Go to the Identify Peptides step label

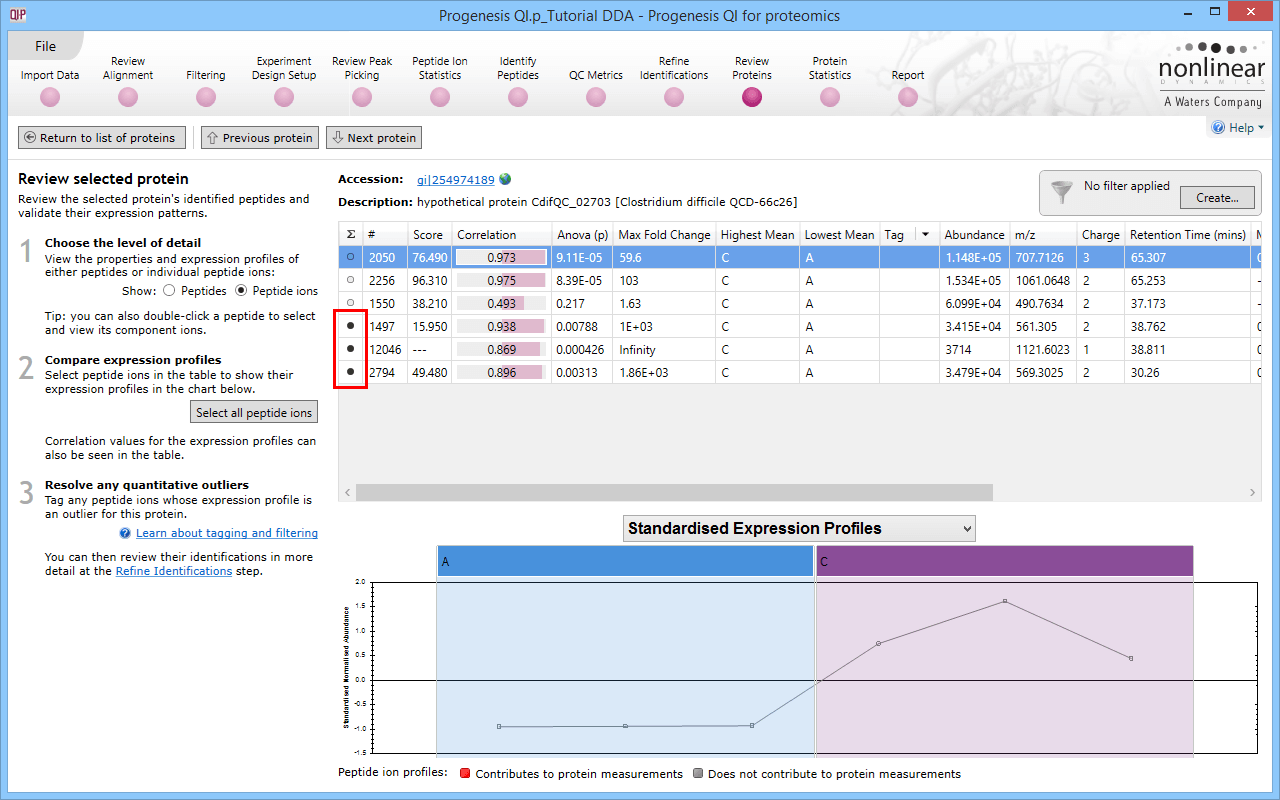[x=518, y=68]
